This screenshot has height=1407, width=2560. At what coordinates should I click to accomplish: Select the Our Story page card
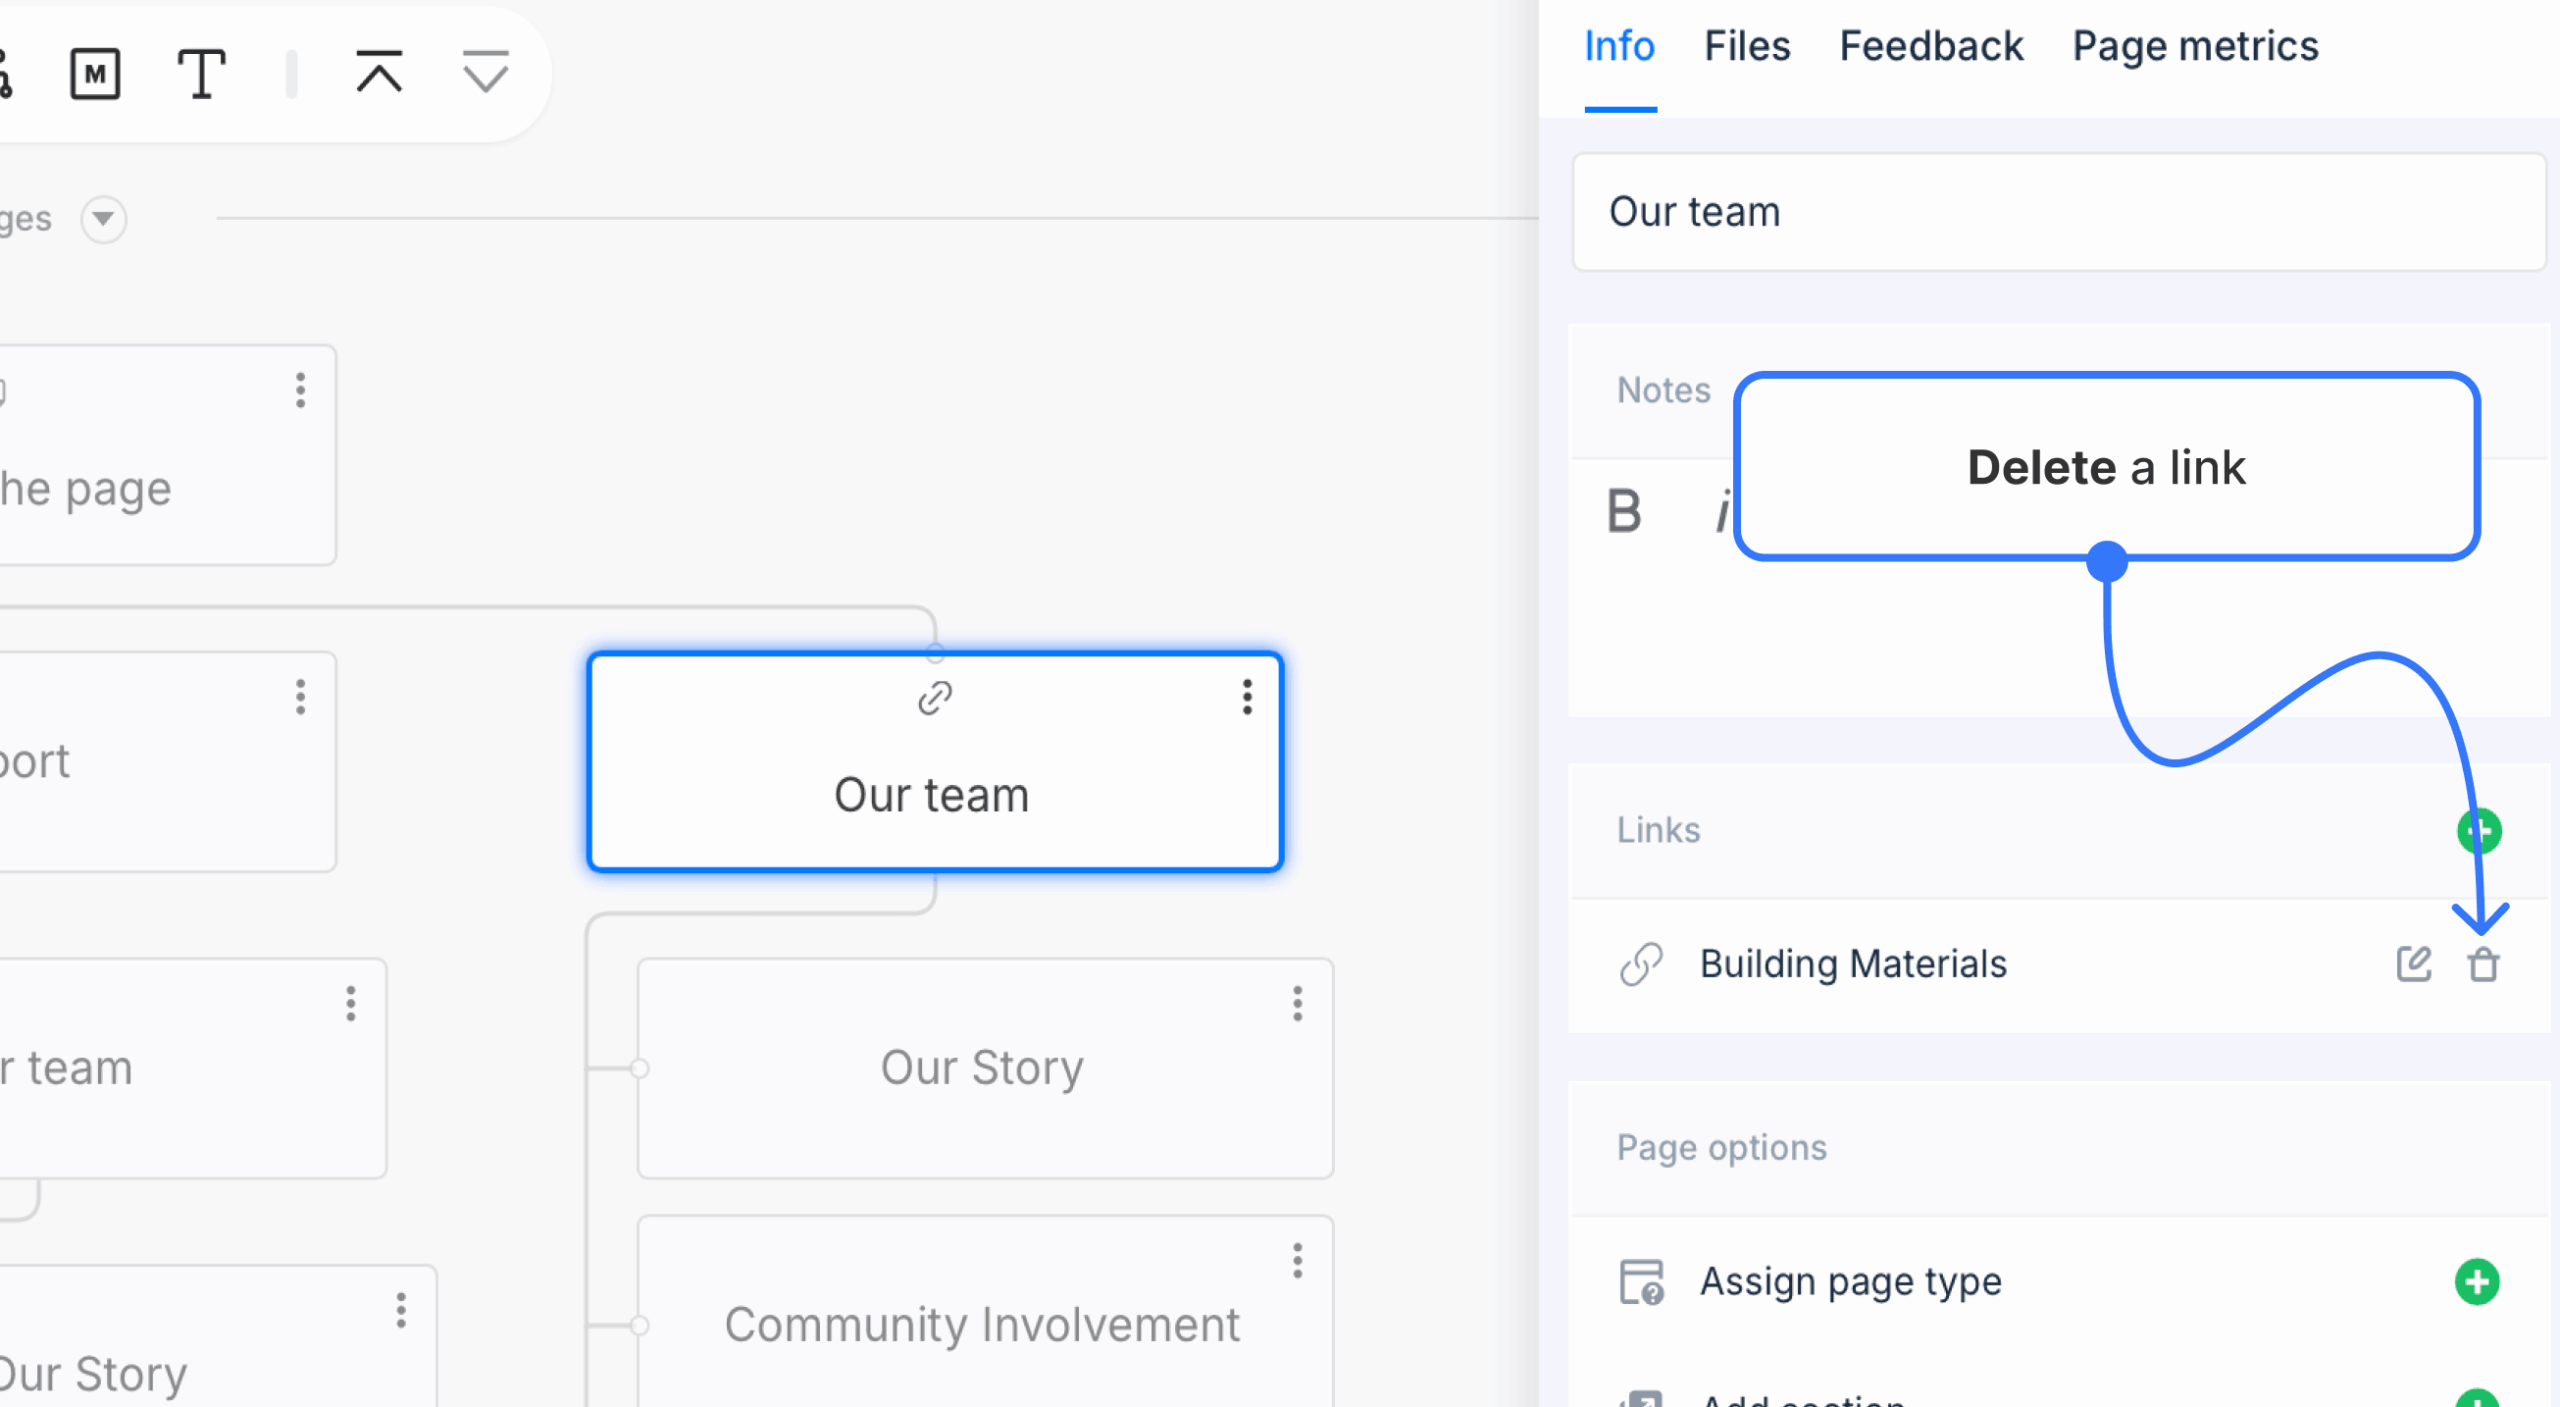point(985,1068)
